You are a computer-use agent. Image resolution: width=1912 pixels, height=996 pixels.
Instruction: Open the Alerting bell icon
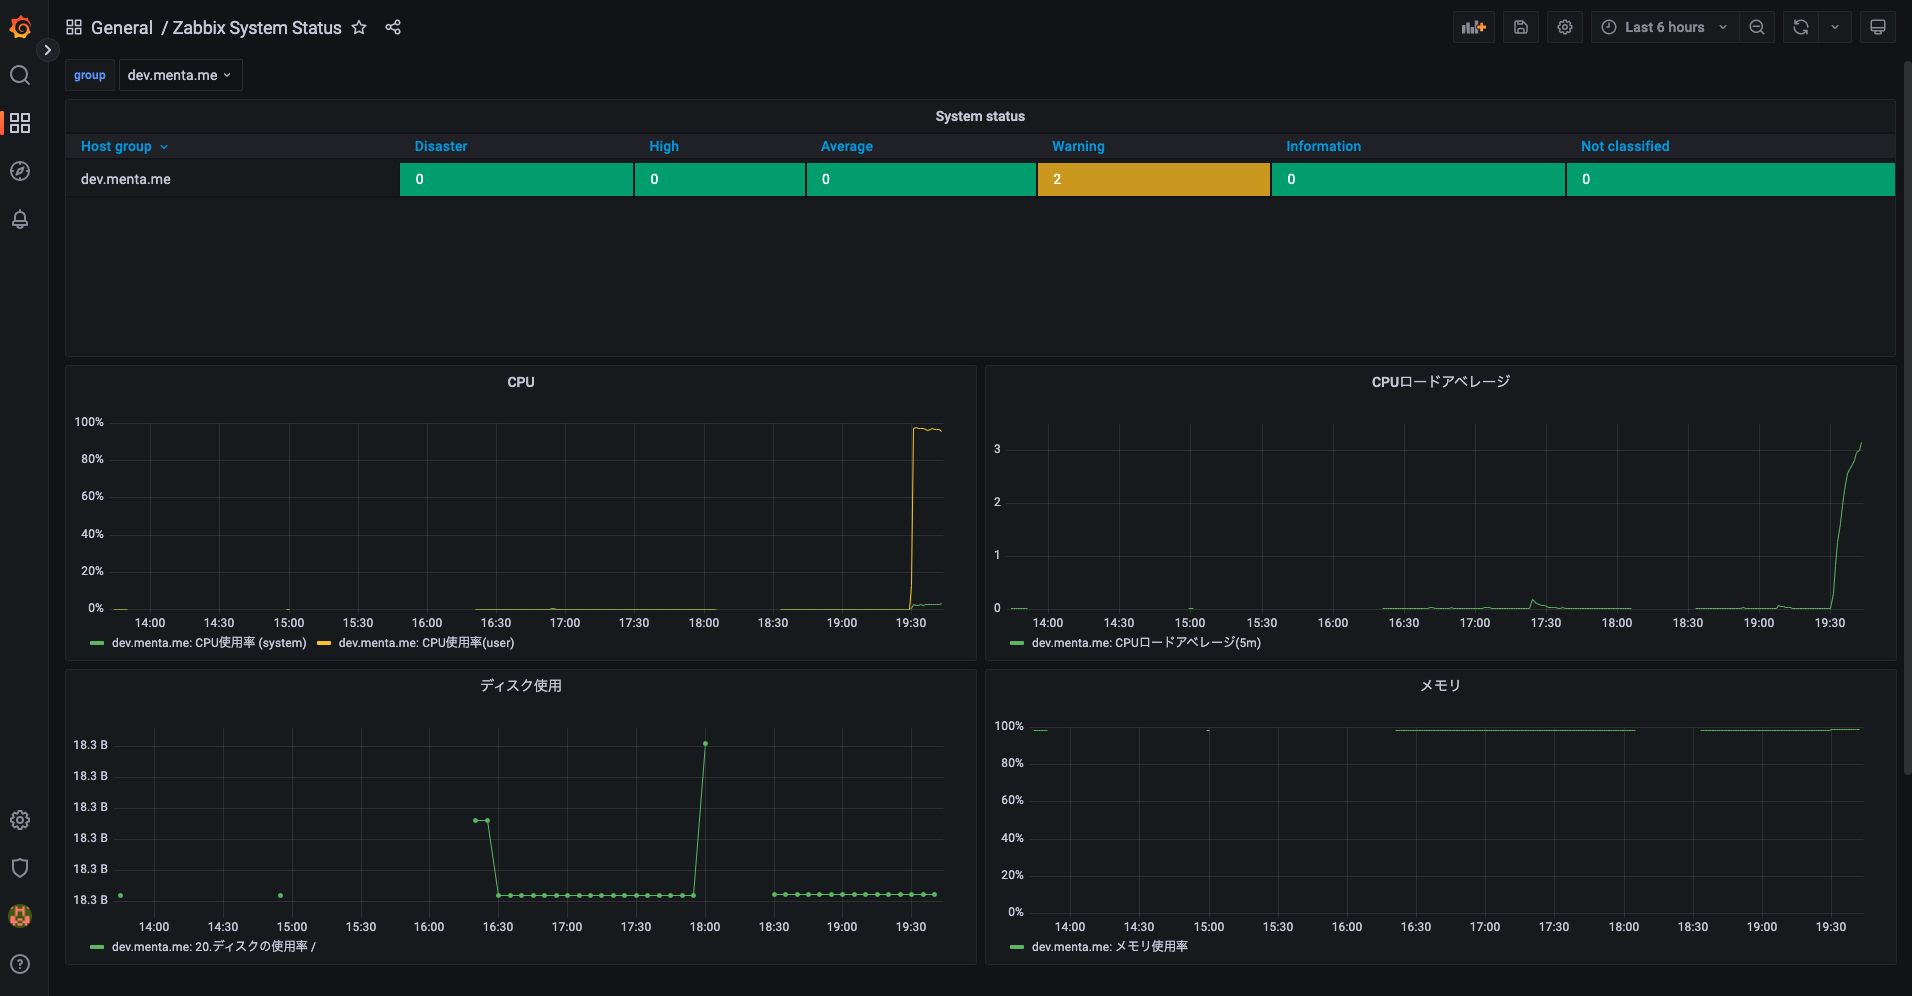coord(20,219)
